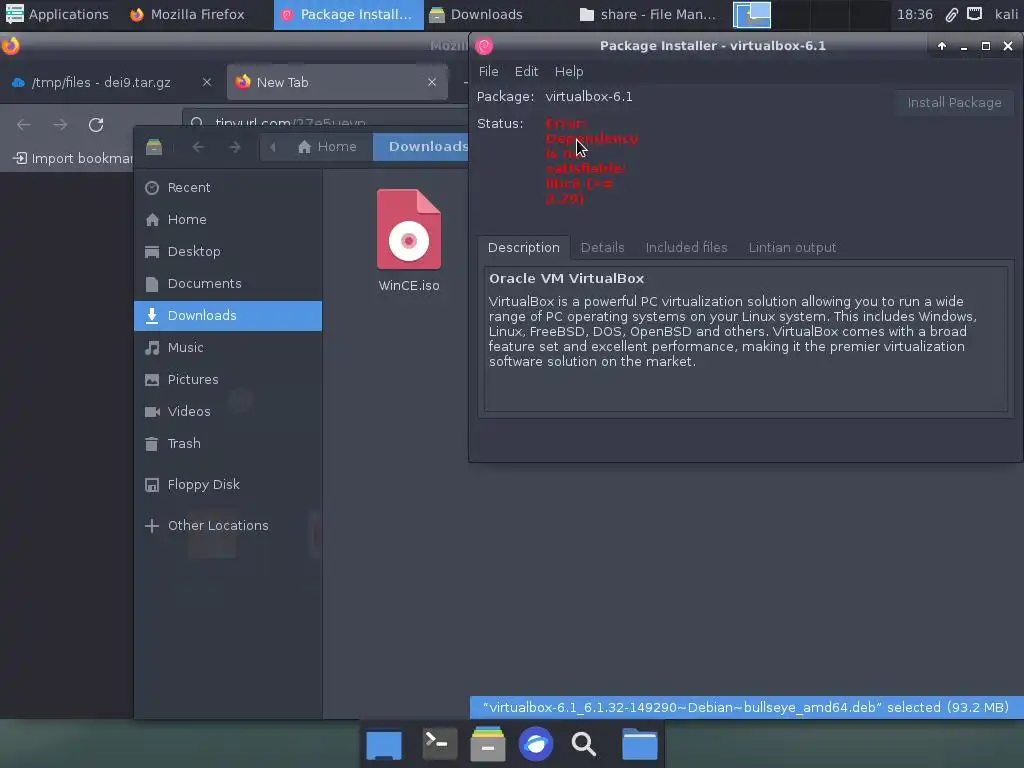Open the File menu in Package Installer
Screen dimensions: 1024x768
(488, 72)
